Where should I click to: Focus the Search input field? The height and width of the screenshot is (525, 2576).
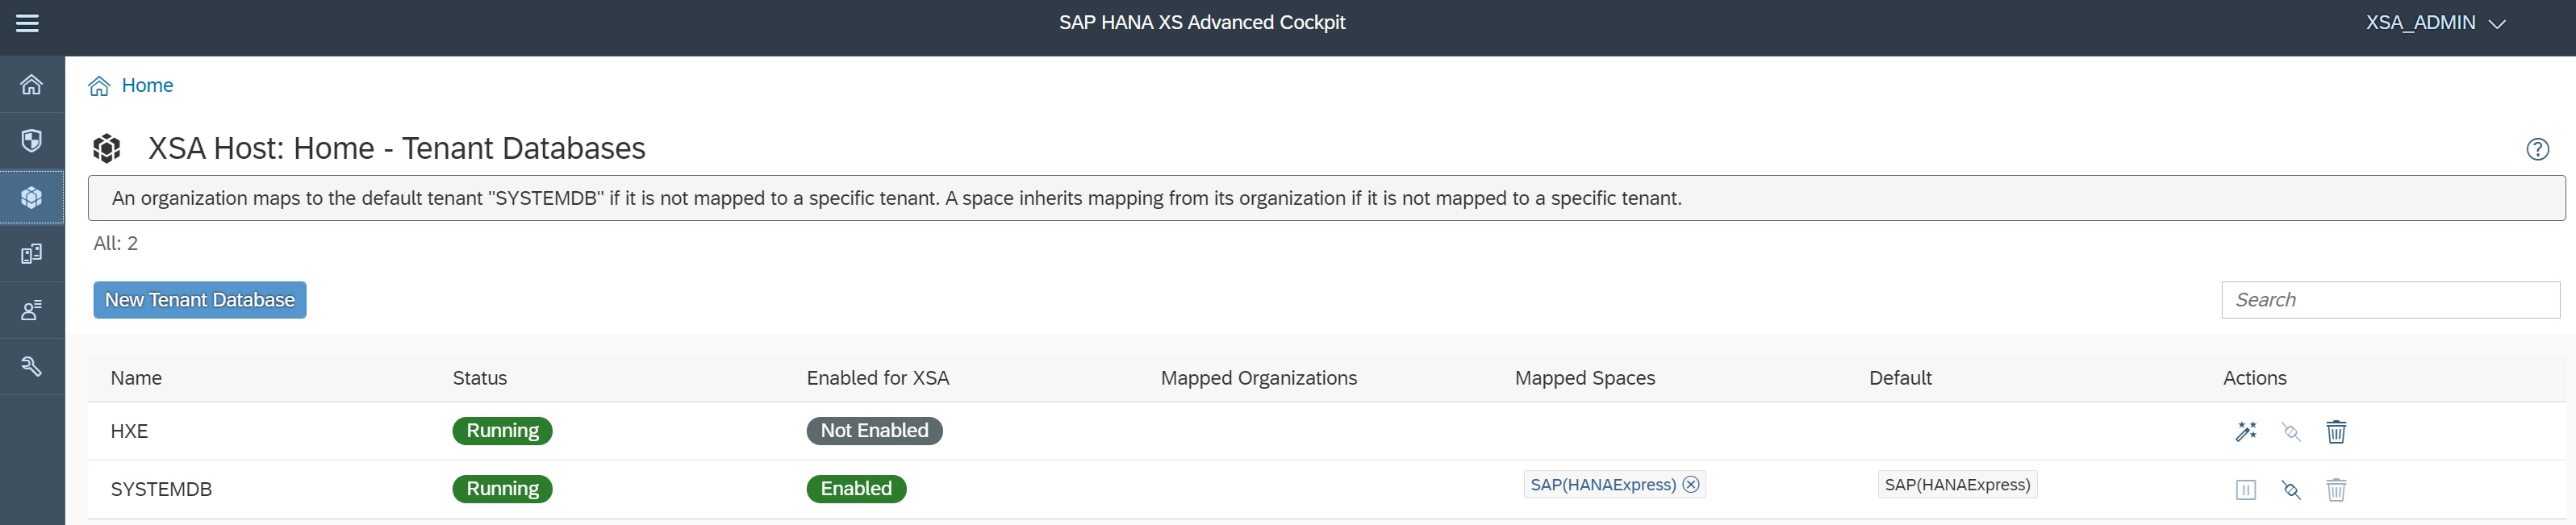click(2390, 300)
